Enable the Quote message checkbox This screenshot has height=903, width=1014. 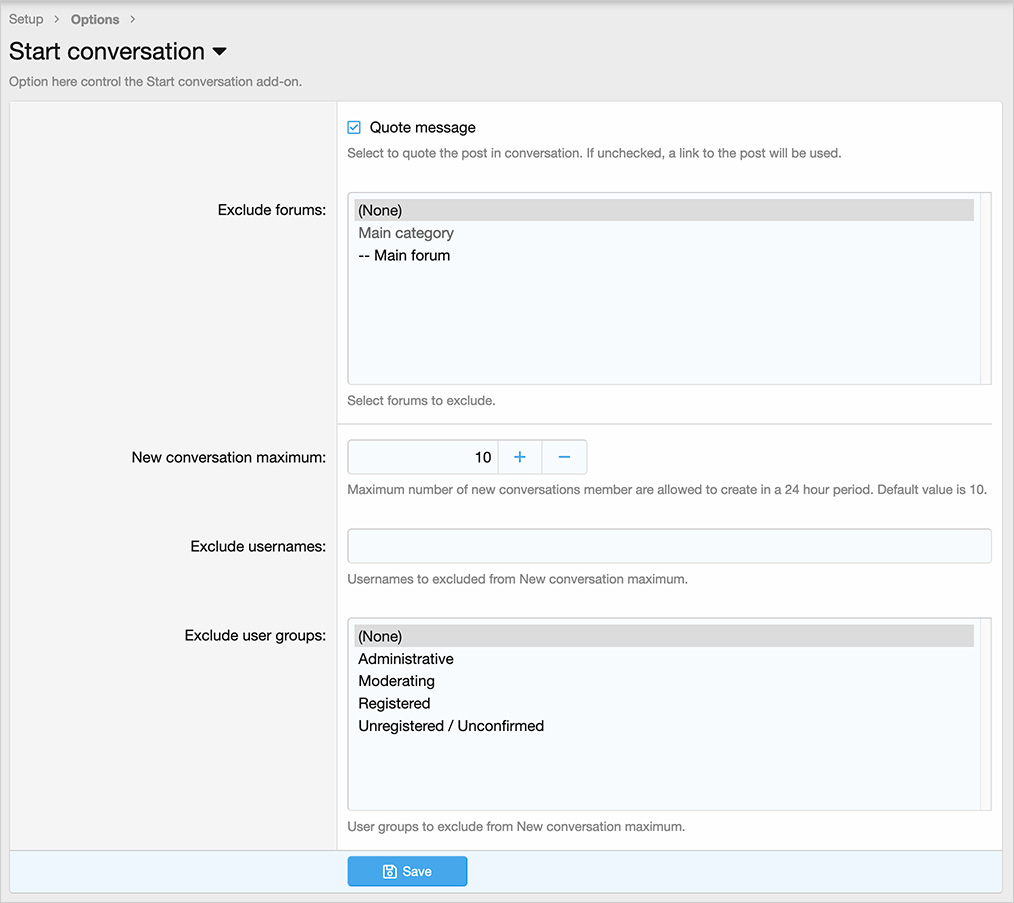coord(353,127)
